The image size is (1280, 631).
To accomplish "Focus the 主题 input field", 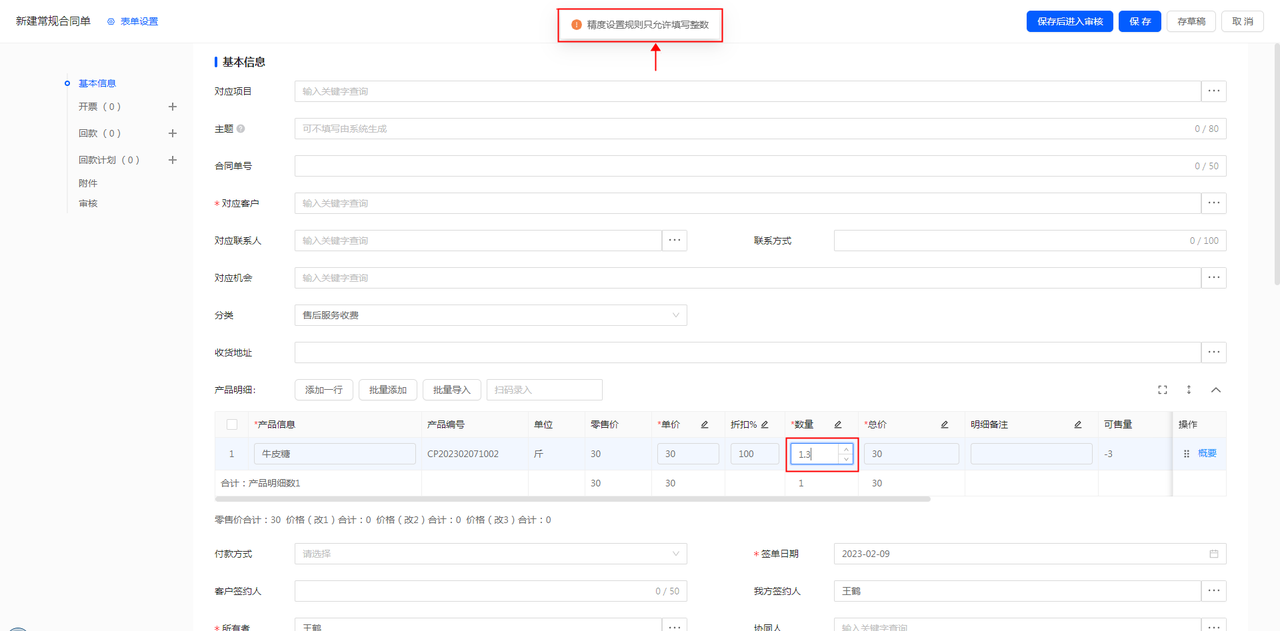I will [760, 129].
